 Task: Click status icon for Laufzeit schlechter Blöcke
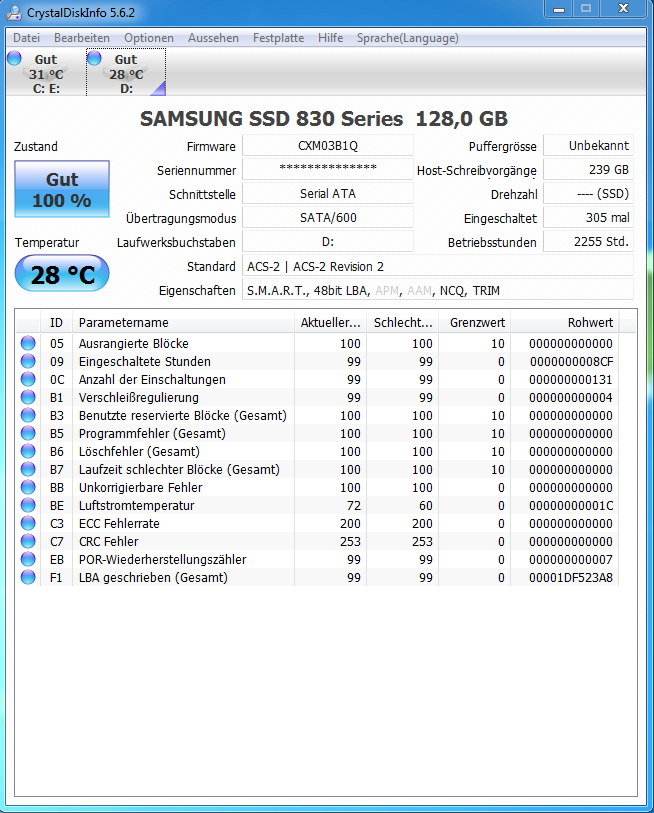(28, 469)
